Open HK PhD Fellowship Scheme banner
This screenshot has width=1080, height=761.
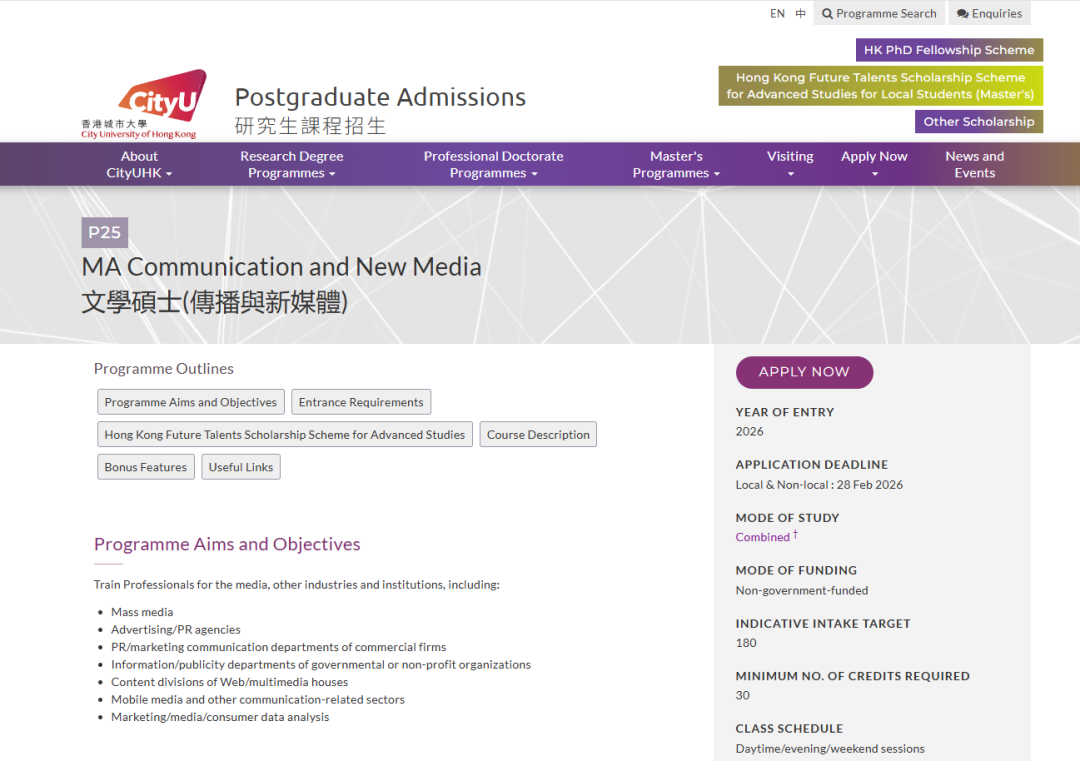pyautogui.click(x=949, y=50)
